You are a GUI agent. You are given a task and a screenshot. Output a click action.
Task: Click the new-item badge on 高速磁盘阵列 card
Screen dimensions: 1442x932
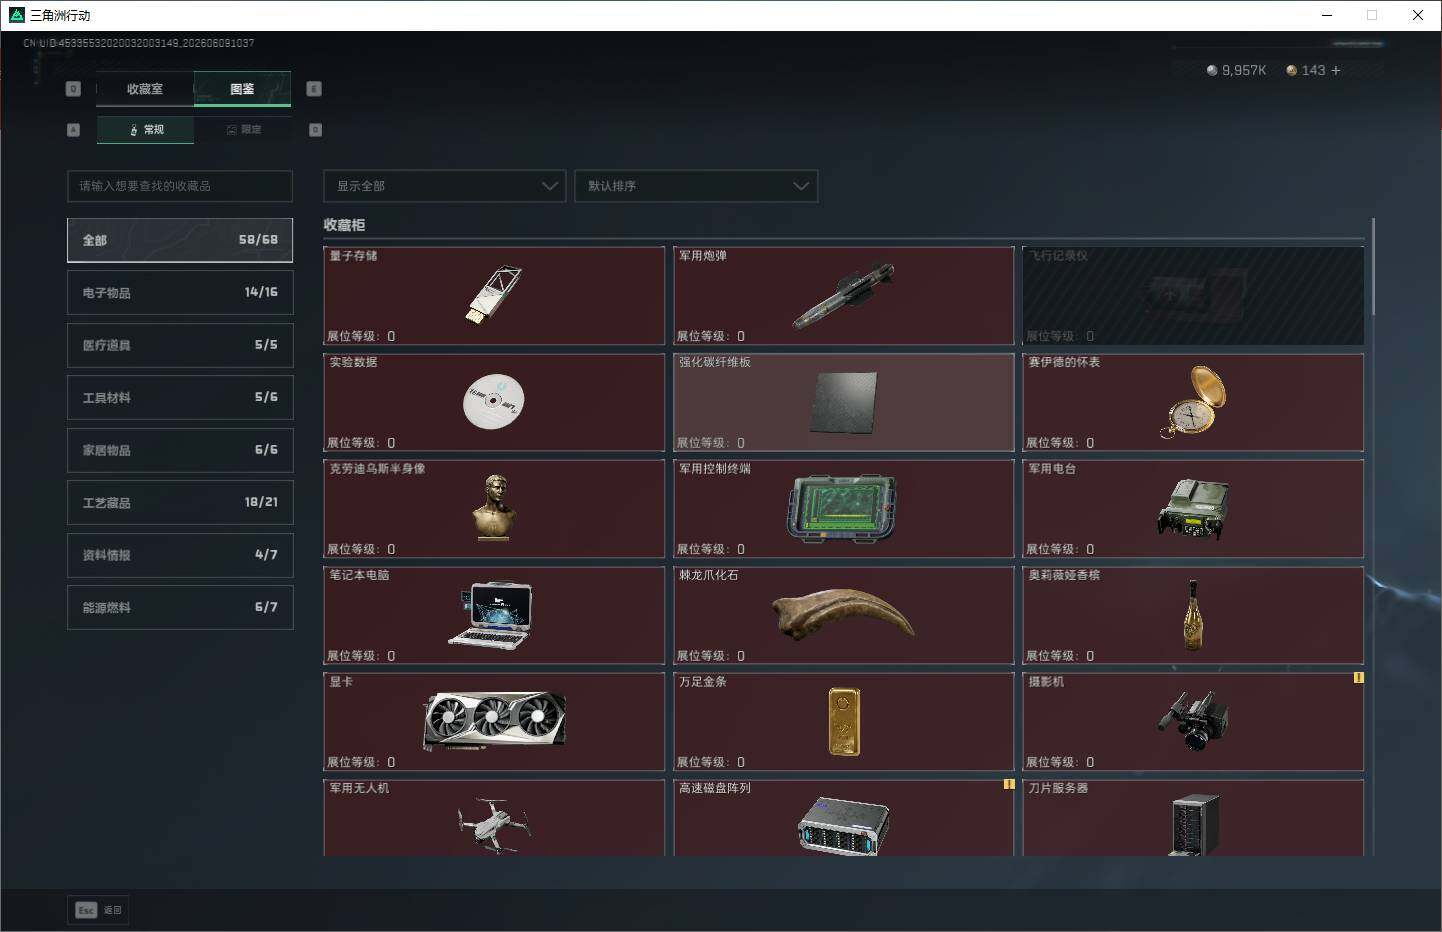point(1009,784)
